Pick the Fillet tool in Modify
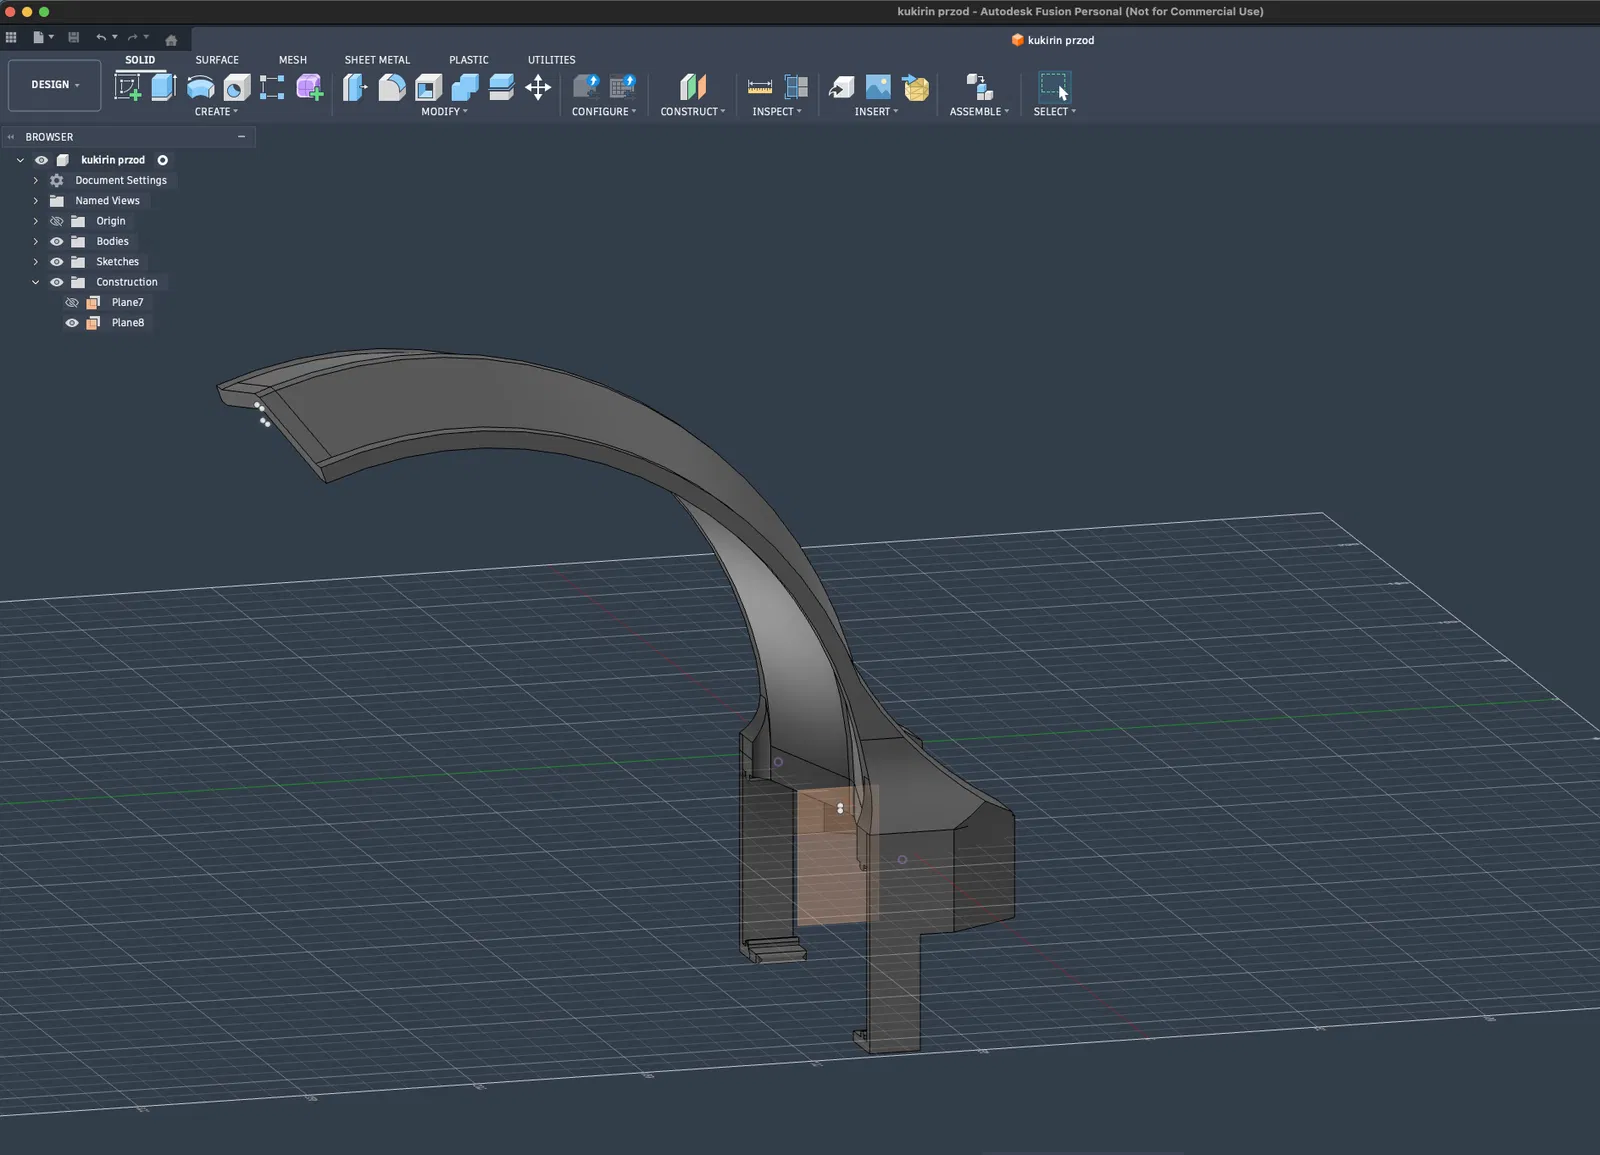This screenshot has width=1600, height=1155. click(x=392, y=87)
